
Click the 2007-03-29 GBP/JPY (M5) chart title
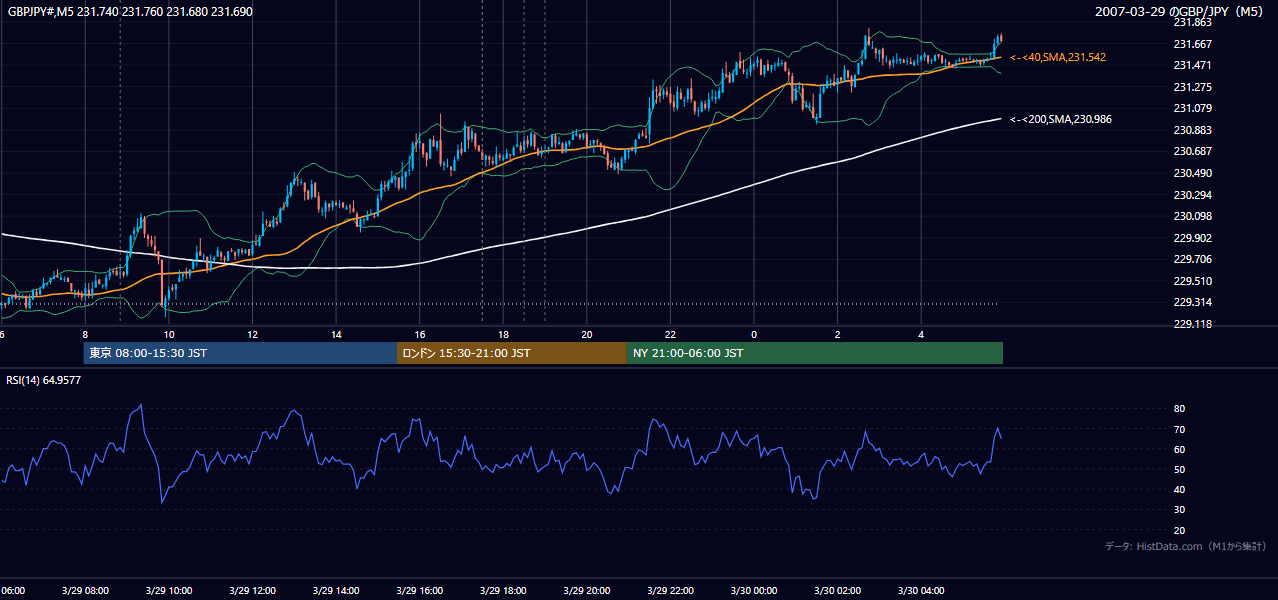click(x=1181, y=11)
